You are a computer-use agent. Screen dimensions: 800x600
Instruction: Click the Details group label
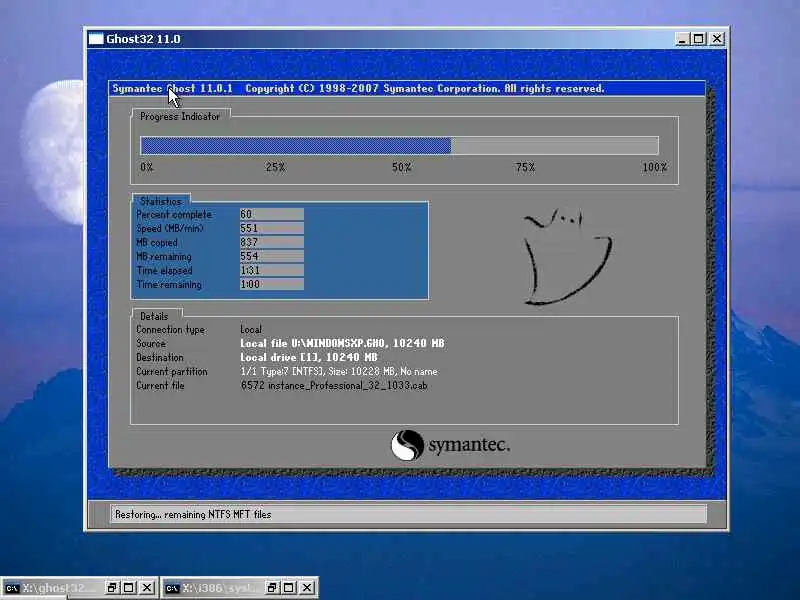click(154, 316)
